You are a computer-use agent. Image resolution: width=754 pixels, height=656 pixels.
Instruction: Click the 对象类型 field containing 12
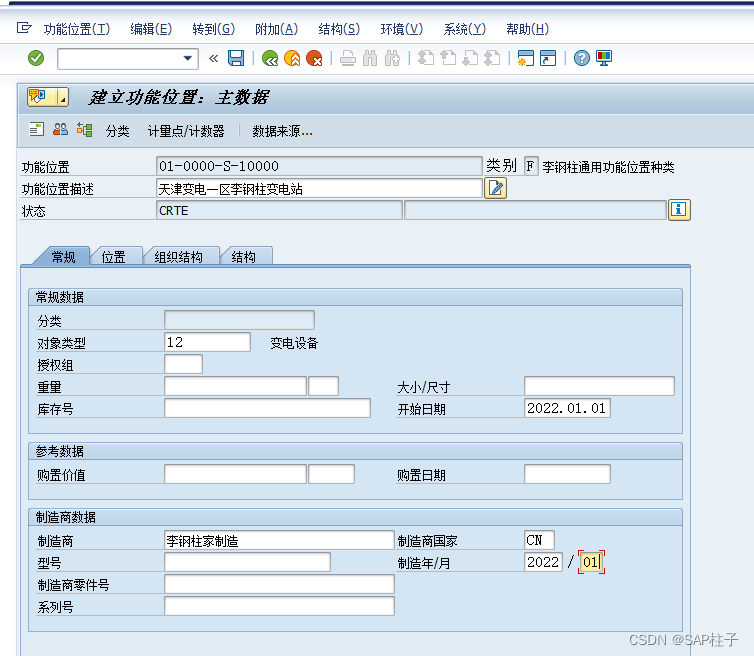pos(207,342)
